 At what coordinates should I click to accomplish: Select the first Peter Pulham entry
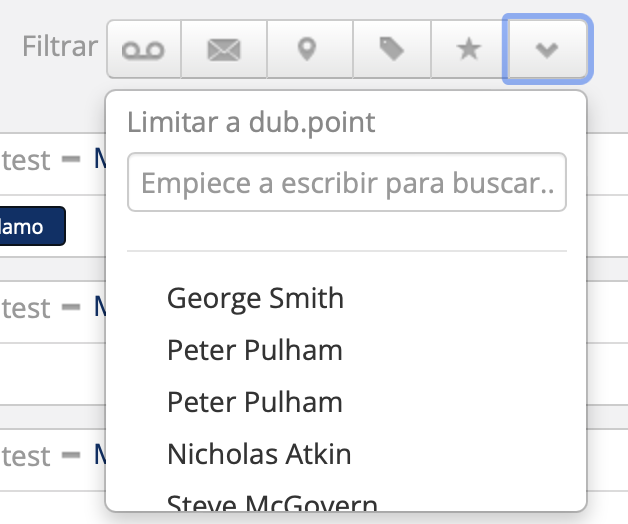click(255, 350)
